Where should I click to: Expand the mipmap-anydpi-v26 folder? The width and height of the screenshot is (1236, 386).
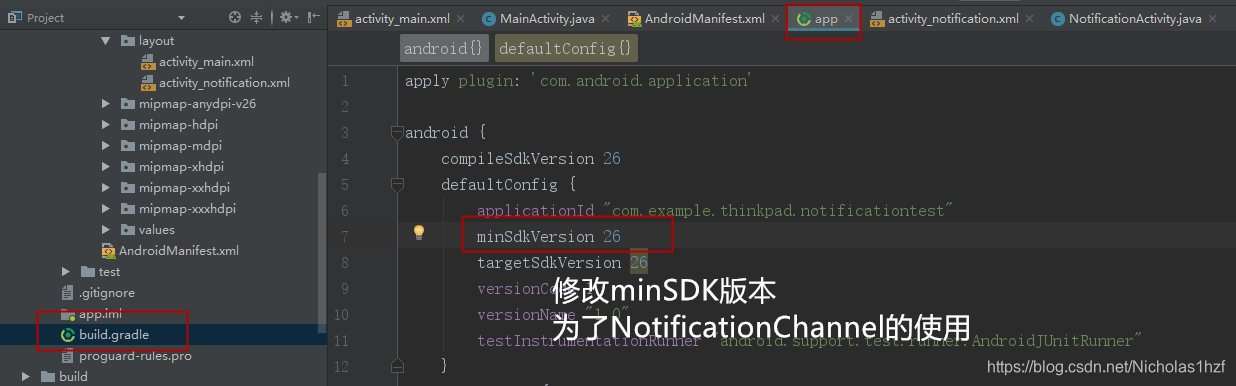(106, 104)
